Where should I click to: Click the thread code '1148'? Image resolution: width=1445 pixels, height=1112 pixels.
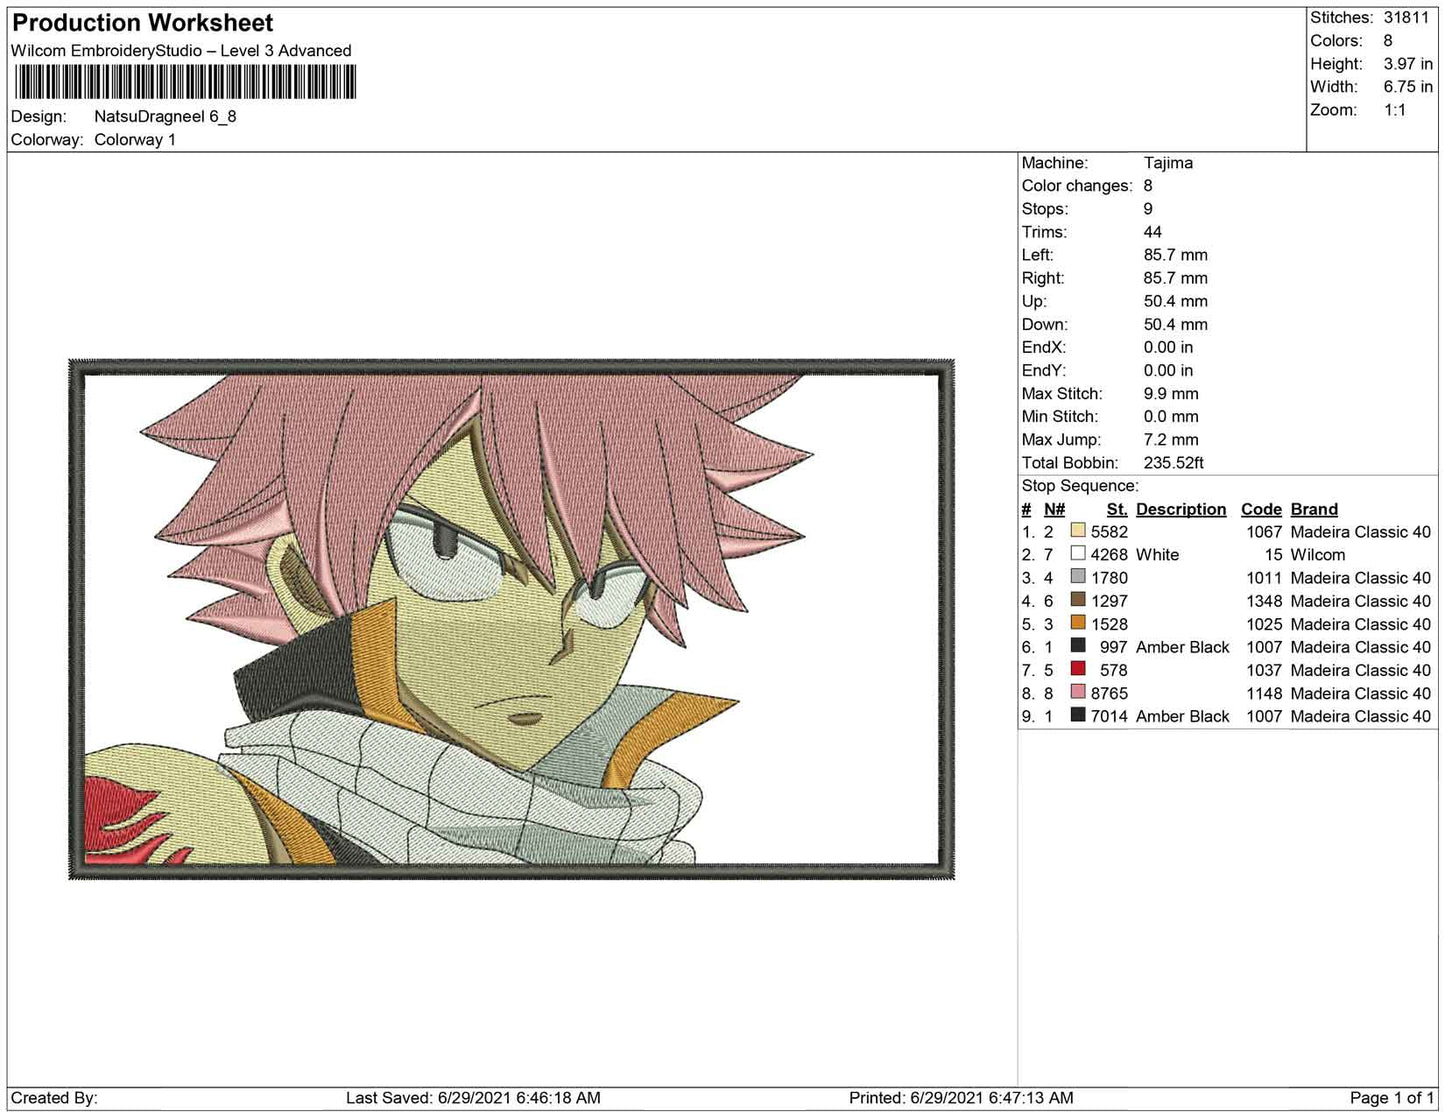click(x=1264, y=693)
